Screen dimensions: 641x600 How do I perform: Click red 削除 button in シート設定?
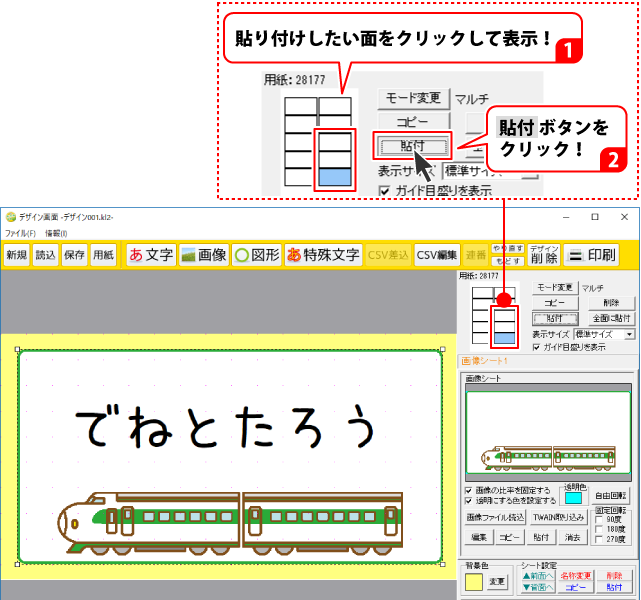(x=614, y=576)
